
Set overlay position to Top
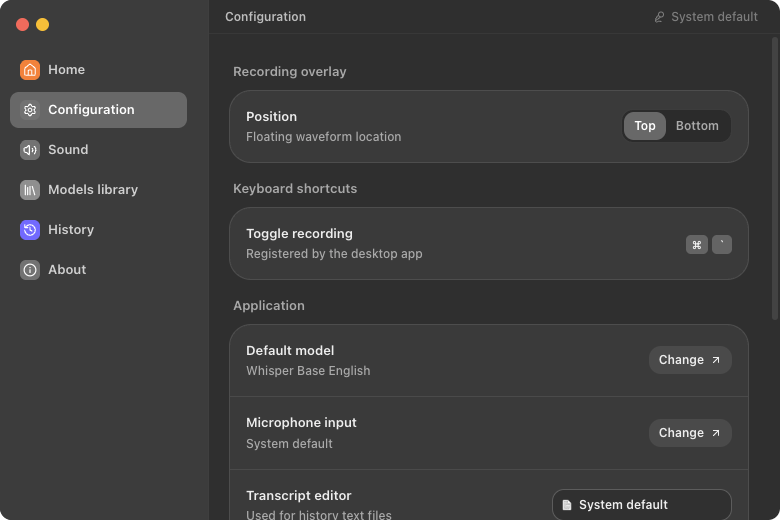tap(645, 126)
